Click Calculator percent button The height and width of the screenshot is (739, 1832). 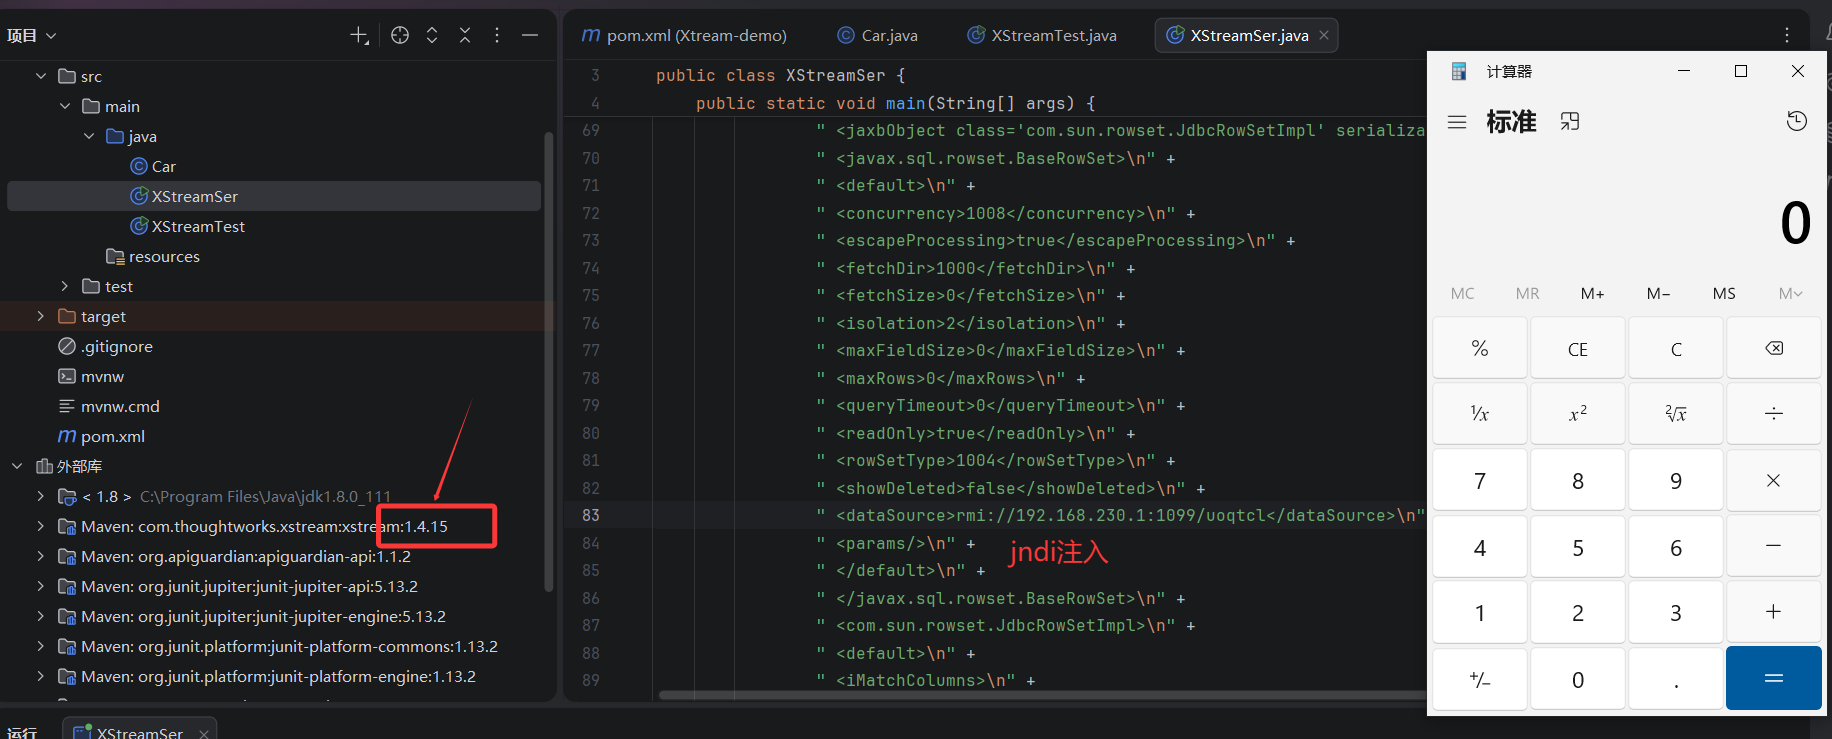click(x=1480, y=348)
